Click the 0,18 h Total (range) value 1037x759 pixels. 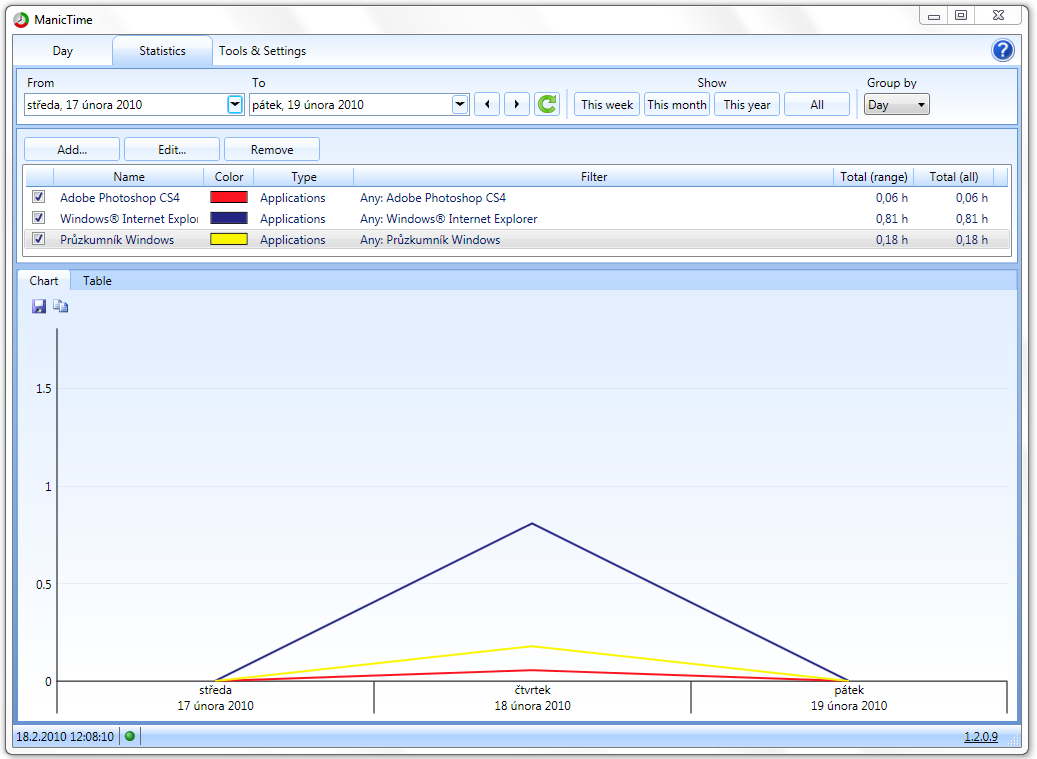(892, 240)
